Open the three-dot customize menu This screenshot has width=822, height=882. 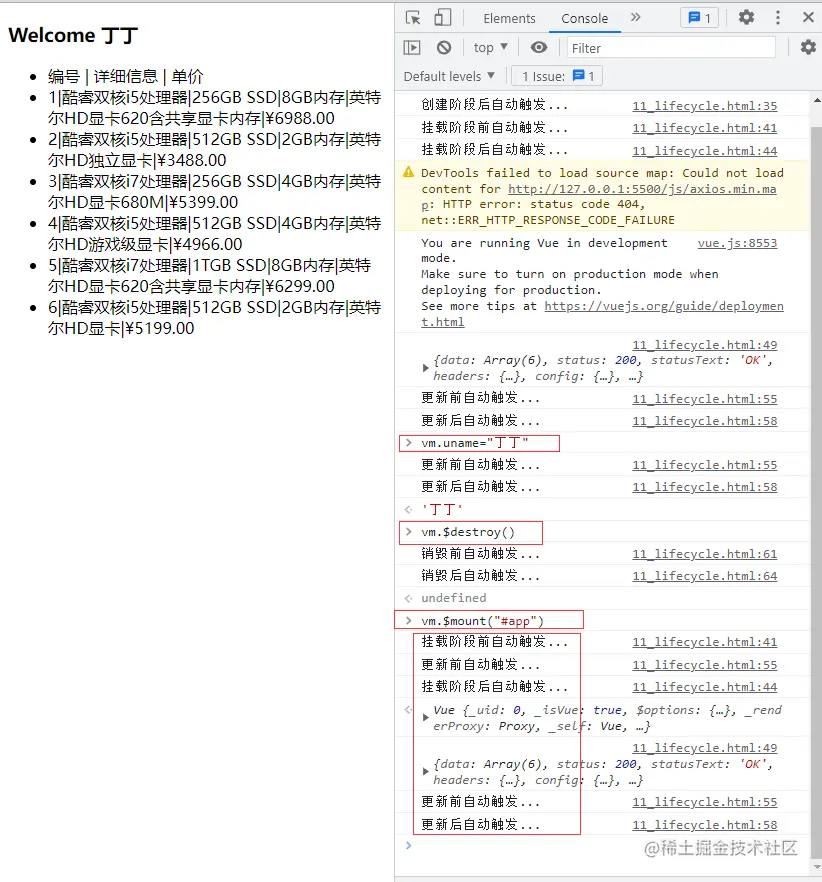click(x=777, y=17)
